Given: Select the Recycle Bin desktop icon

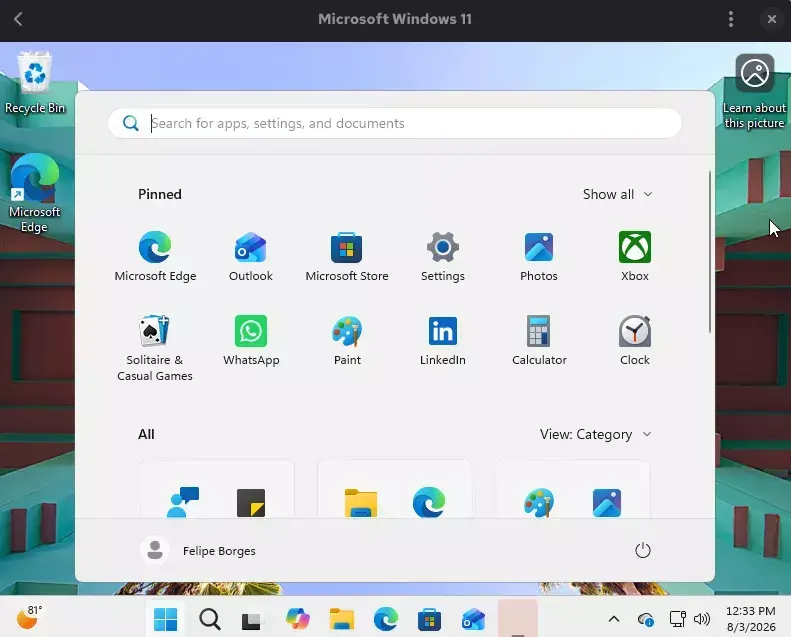Looking at the screenshot, I should pyautogui.click(x=35, y=83).
